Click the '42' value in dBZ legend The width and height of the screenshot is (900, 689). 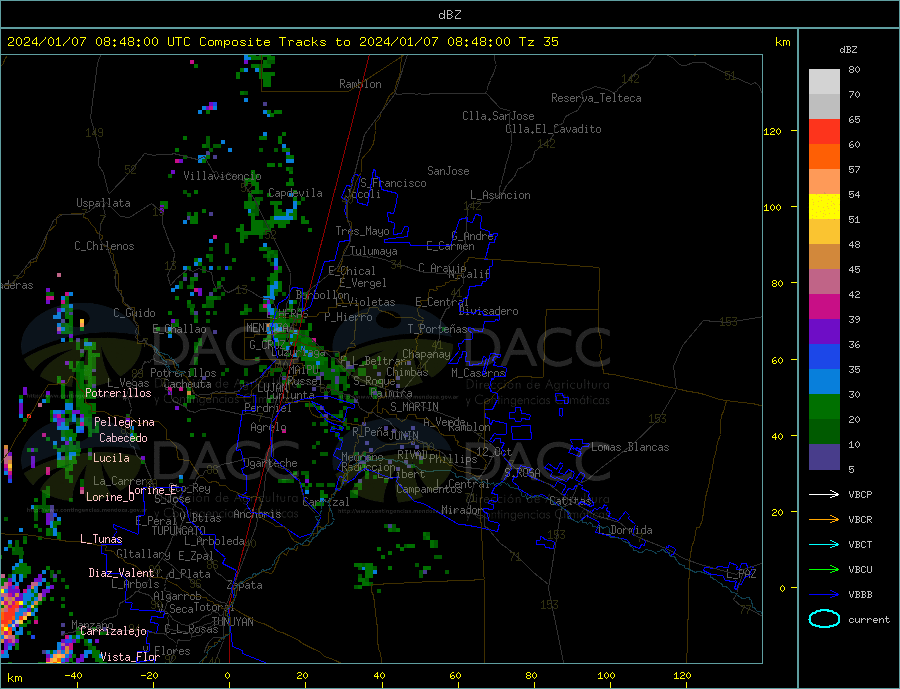[855, 295]
